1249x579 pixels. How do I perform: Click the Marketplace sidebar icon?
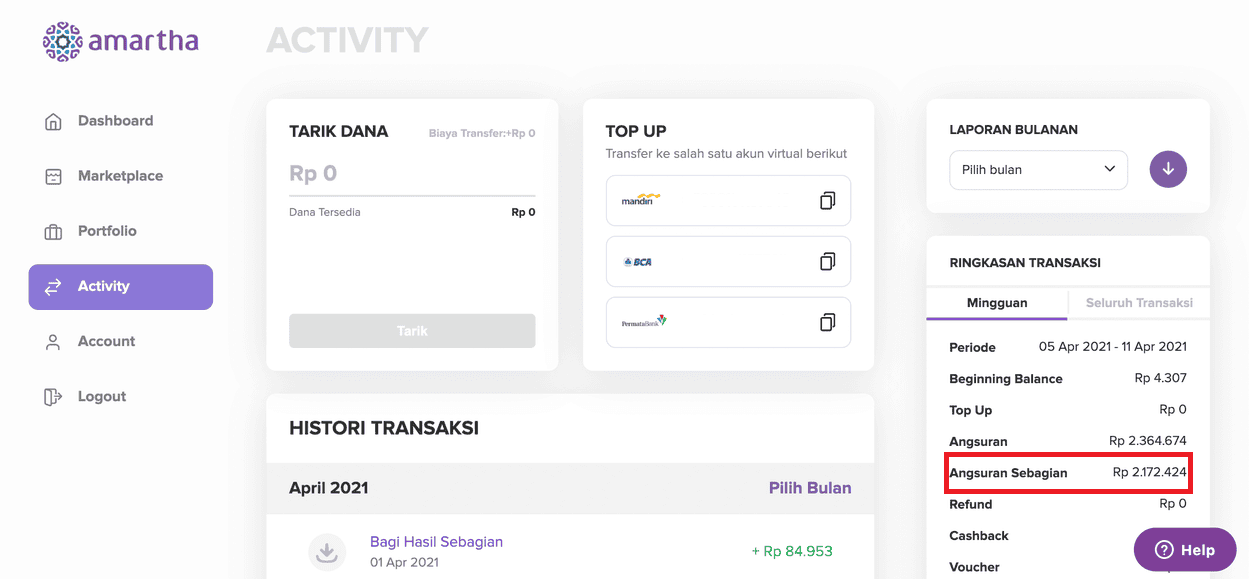click(x=54, y=177)
